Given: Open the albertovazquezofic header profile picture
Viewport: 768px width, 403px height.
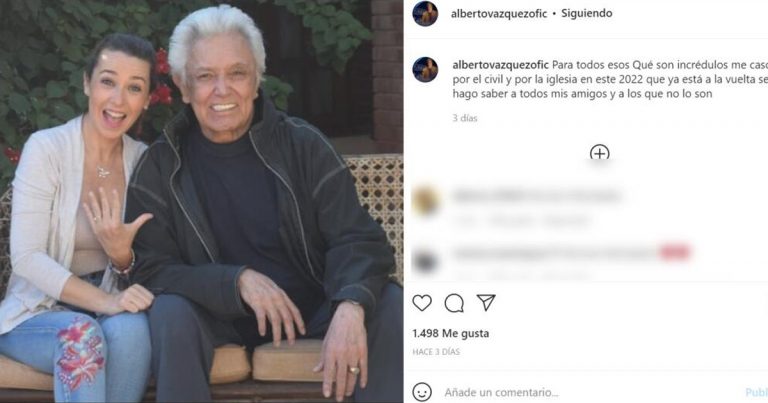Looking at the screenshot, I should [x=425, y=14].
